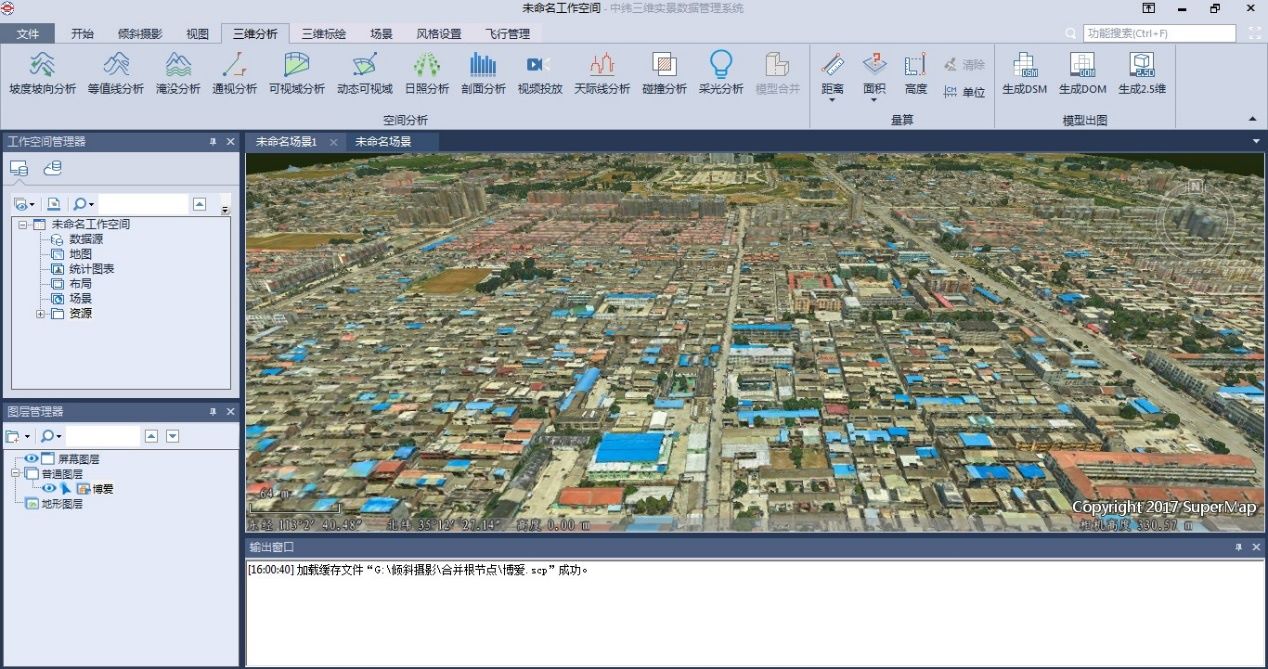1268x669 pixels.
Task: Toggle visibility of the 屏幕图层 layer
Action: tap(31, 459)
